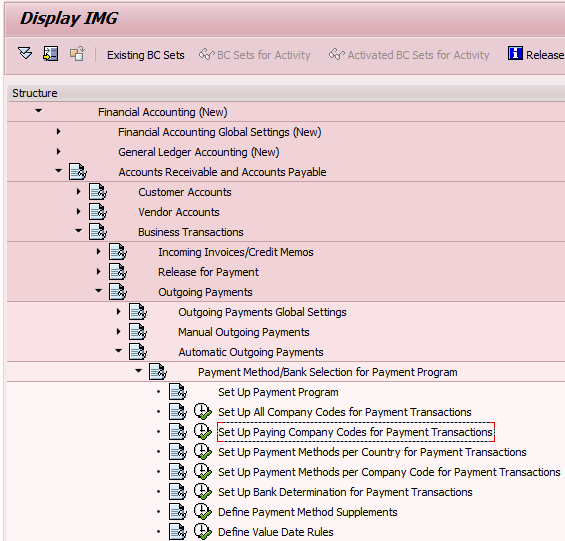
Task: Click the greyed change-log toolbar icon
Action: 77,54
